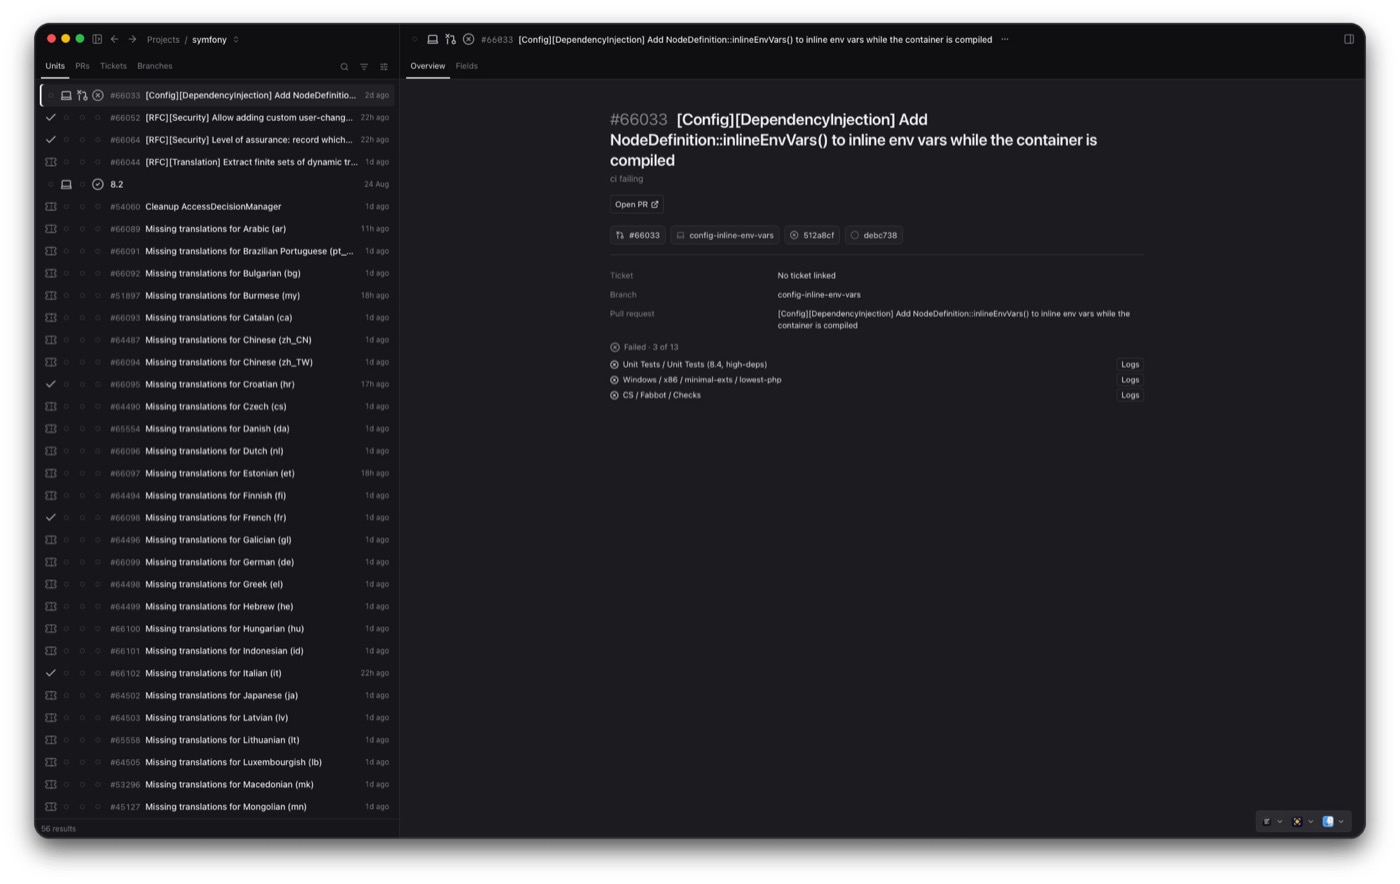Screen dimensions: 1400x884
Task: Select Missing translations for Bulgarian (bg)
Action: (217, 273)
